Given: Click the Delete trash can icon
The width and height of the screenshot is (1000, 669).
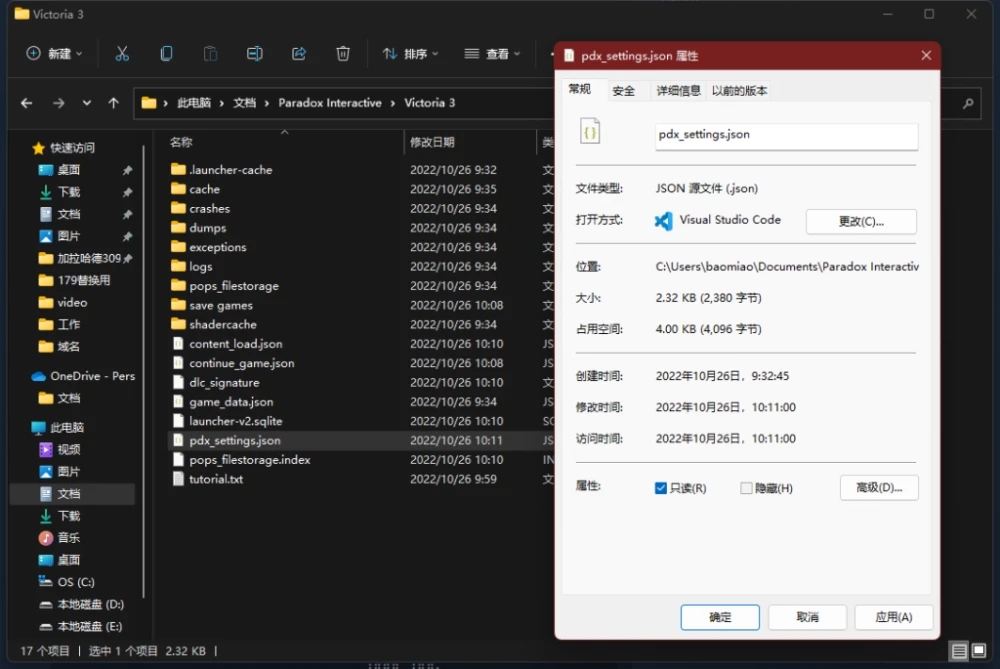Looking at the screenshot, I should point(343,54).
